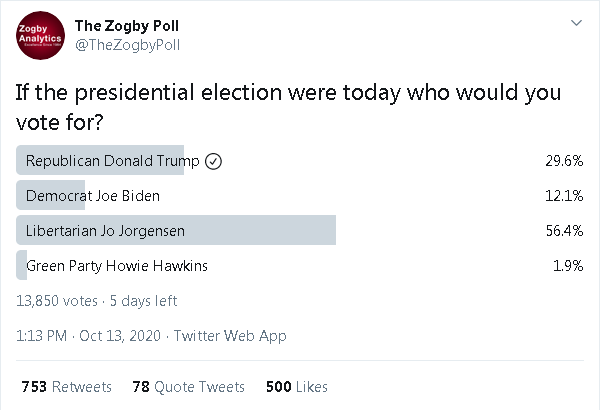Click the 12.1% result for Biden

point(564,196)
